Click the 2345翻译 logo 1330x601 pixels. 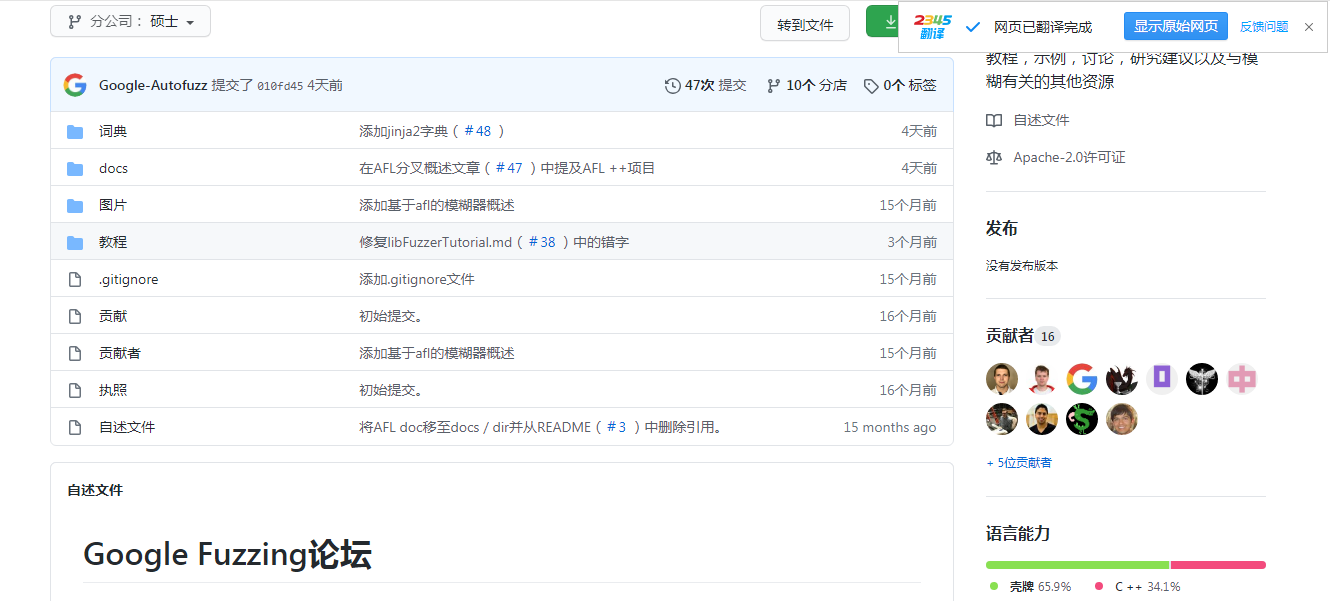coord(933,27)
